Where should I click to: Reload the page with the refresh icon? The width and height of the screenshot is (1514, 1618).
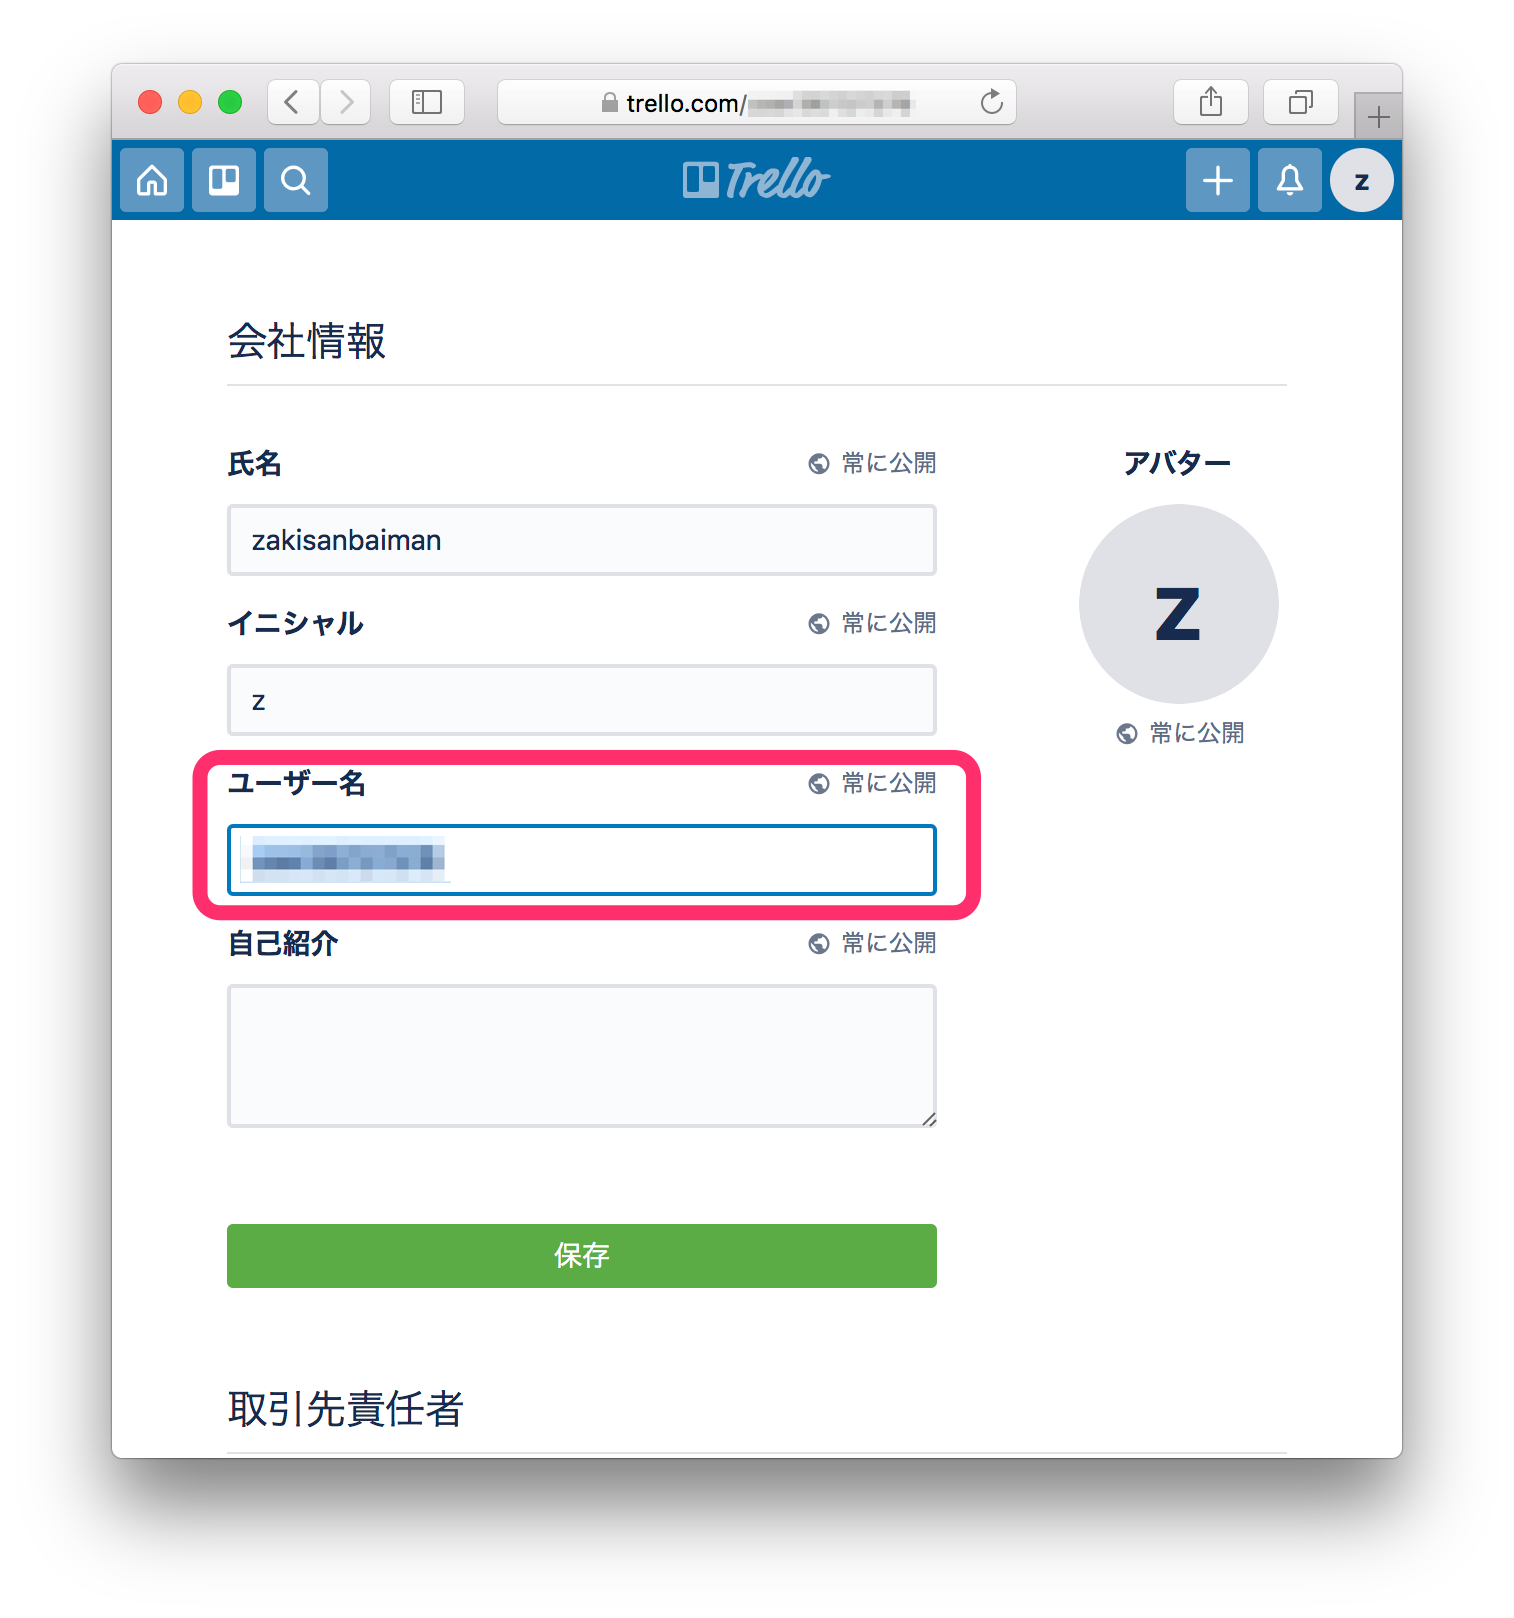click(x=991, y=102)
